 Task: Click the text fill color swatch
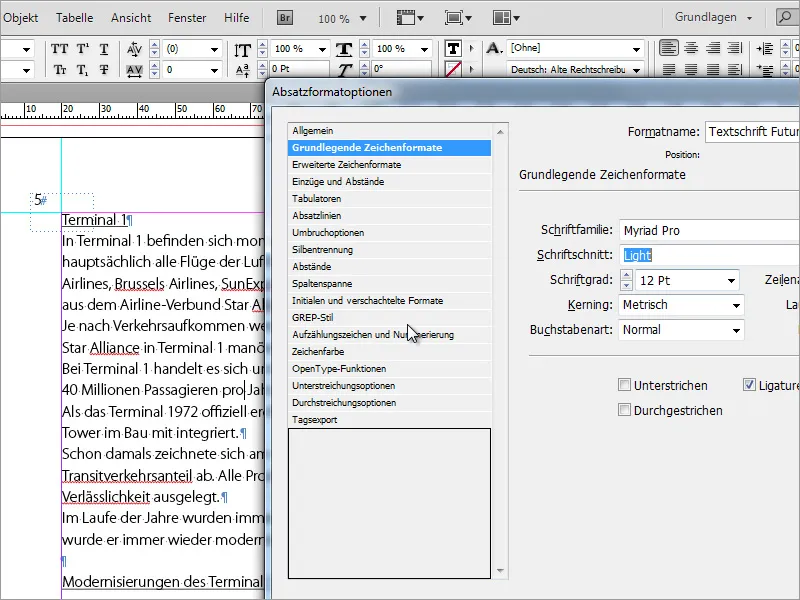(x=453, y=49)
